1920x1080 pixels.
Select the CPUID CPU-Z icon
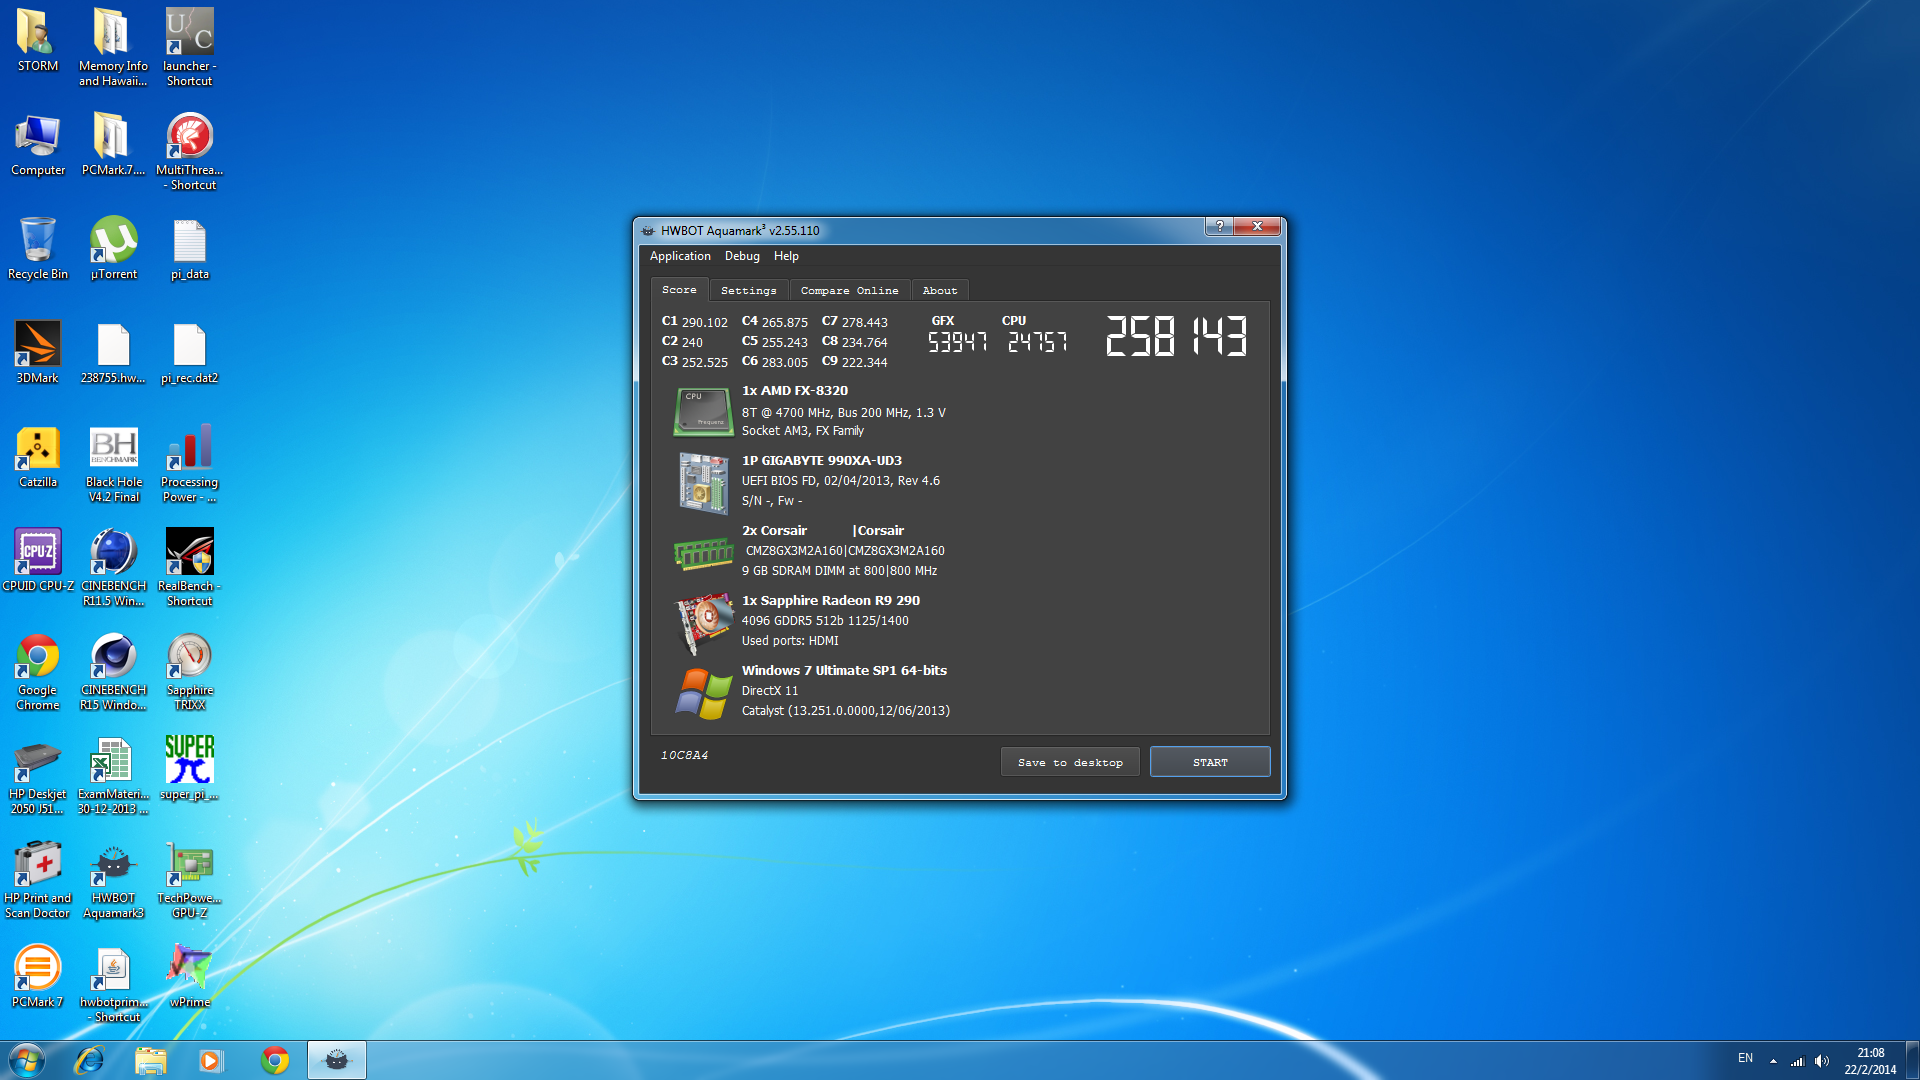click(x=37, y=560)
